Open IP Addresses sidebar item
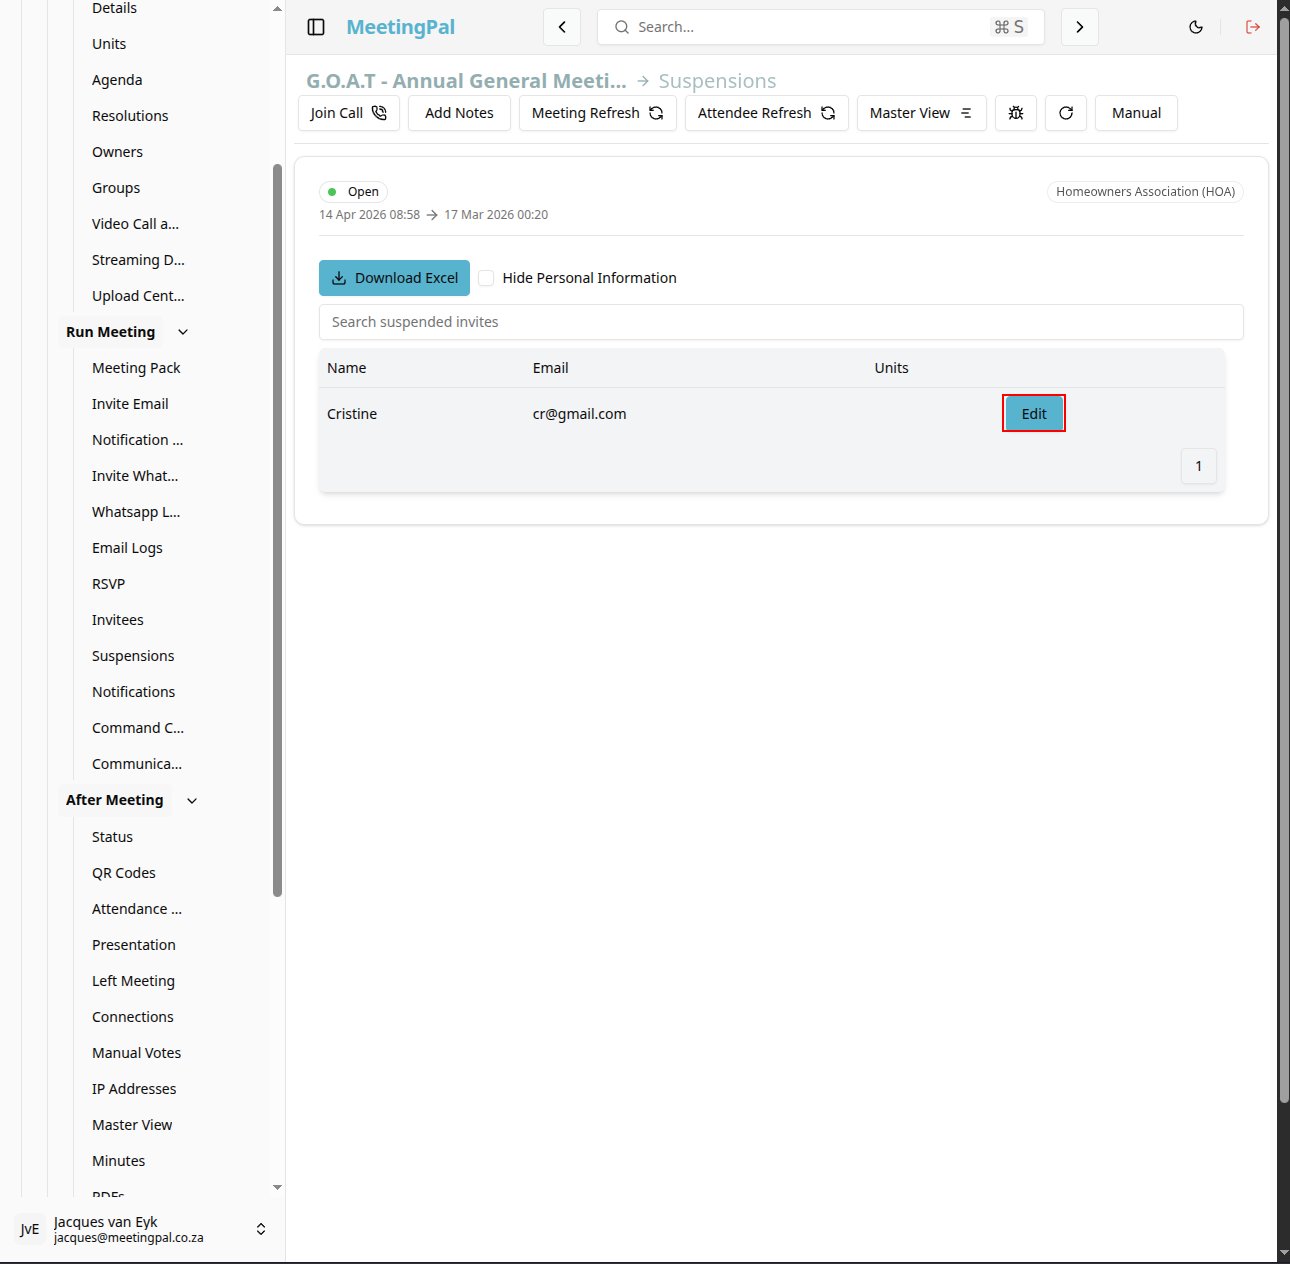Screen dimensions: 1290x1264 (134, 1089)
